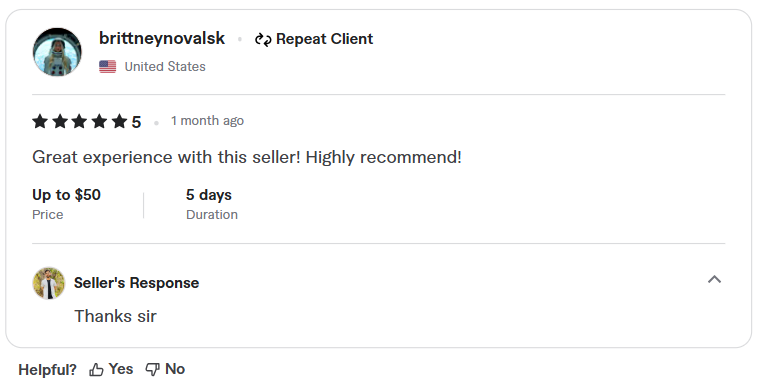This screenshot has height=392, width=766.
Task: Collapse the seller's response with chevron
Action: click(x=714, y=279)
